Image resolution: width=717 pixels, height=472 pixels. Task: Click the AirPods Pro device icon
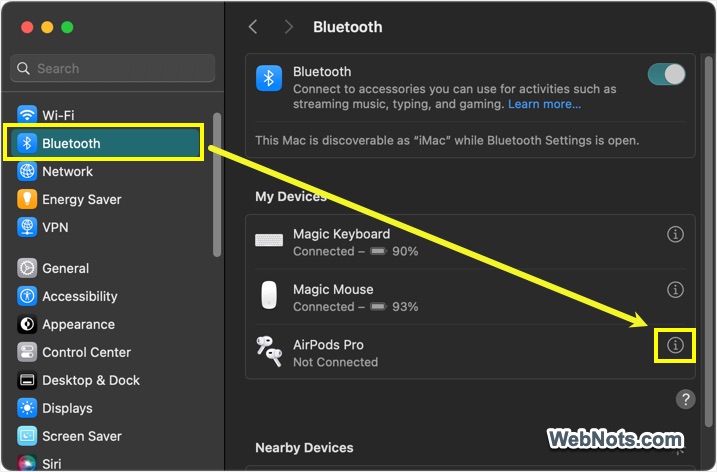tap(269, 351)
